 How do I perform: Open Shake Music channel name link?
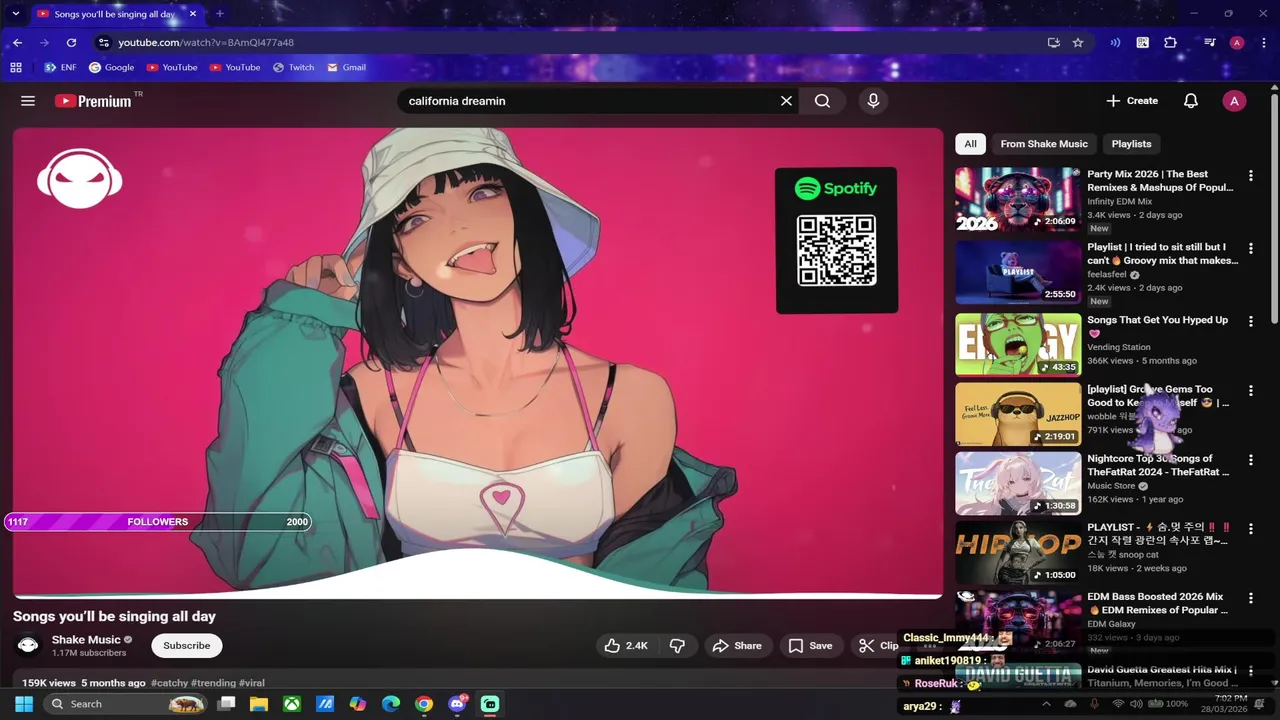[86, 640]
